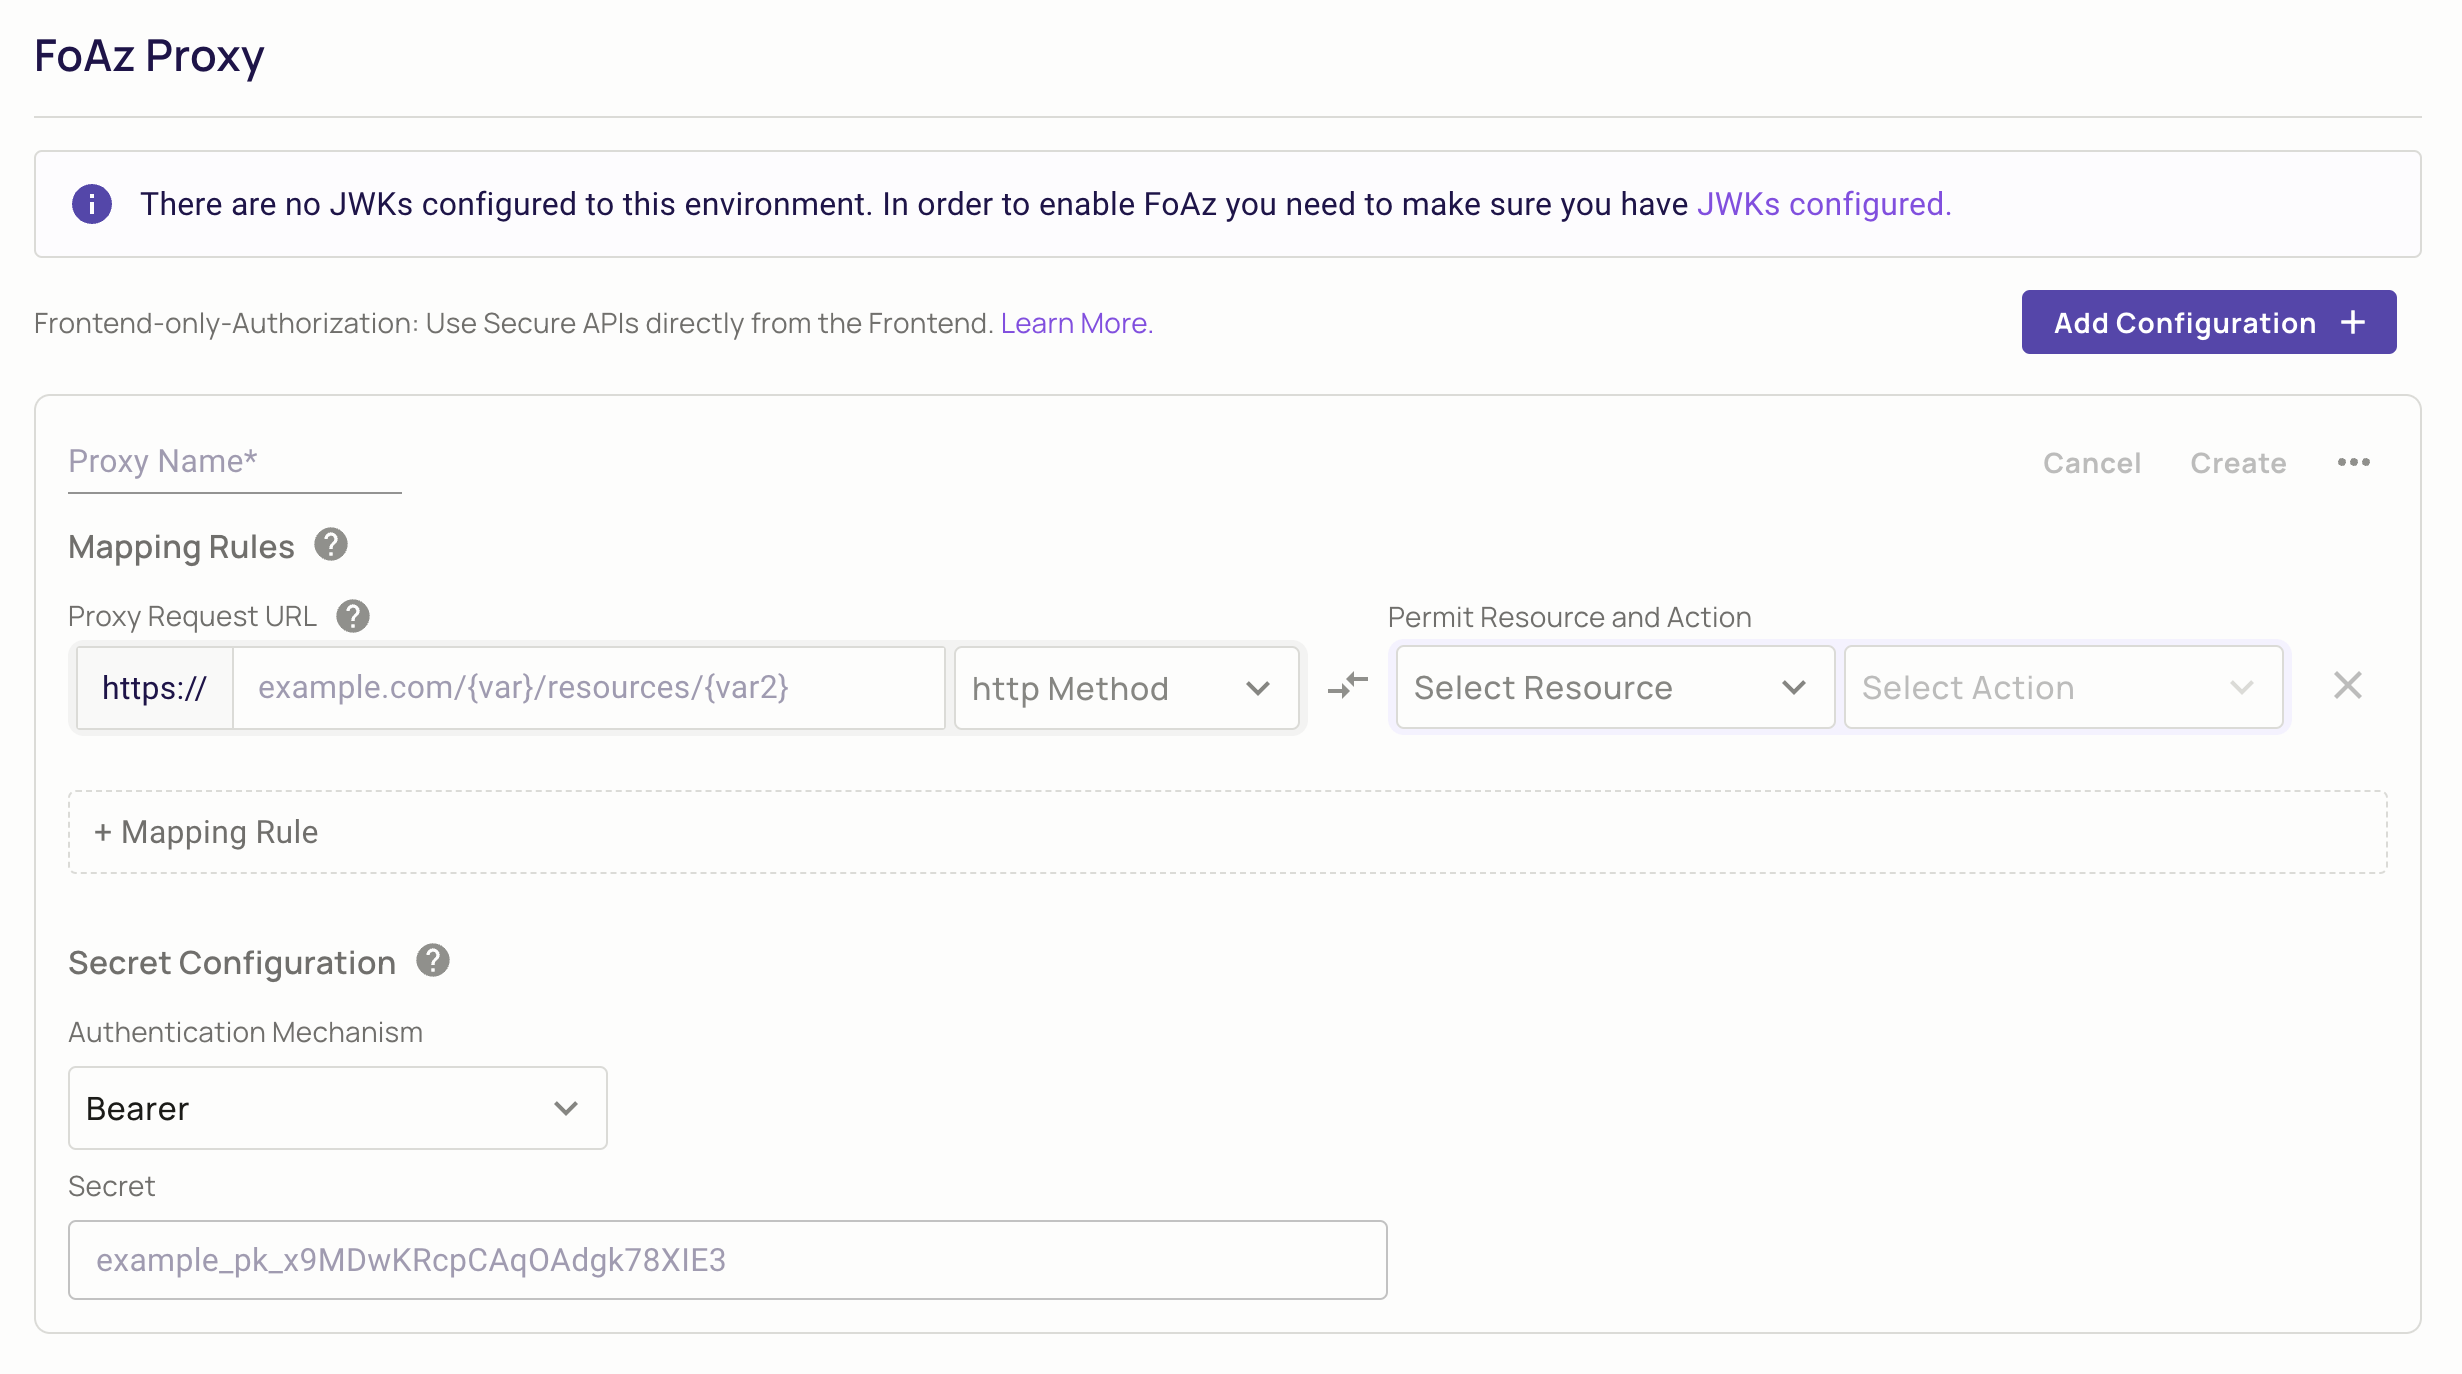Open the three-dots more options menu
Viewport: 2462px width, 1374px height.
tap(2353, 462)
